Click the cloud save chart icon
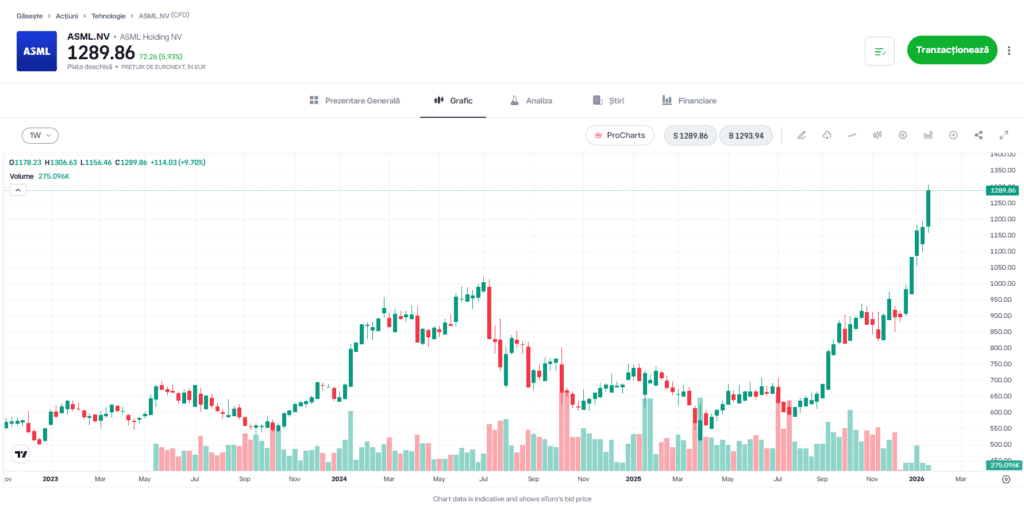This screenshot has width=1024, height=507. 827,135
